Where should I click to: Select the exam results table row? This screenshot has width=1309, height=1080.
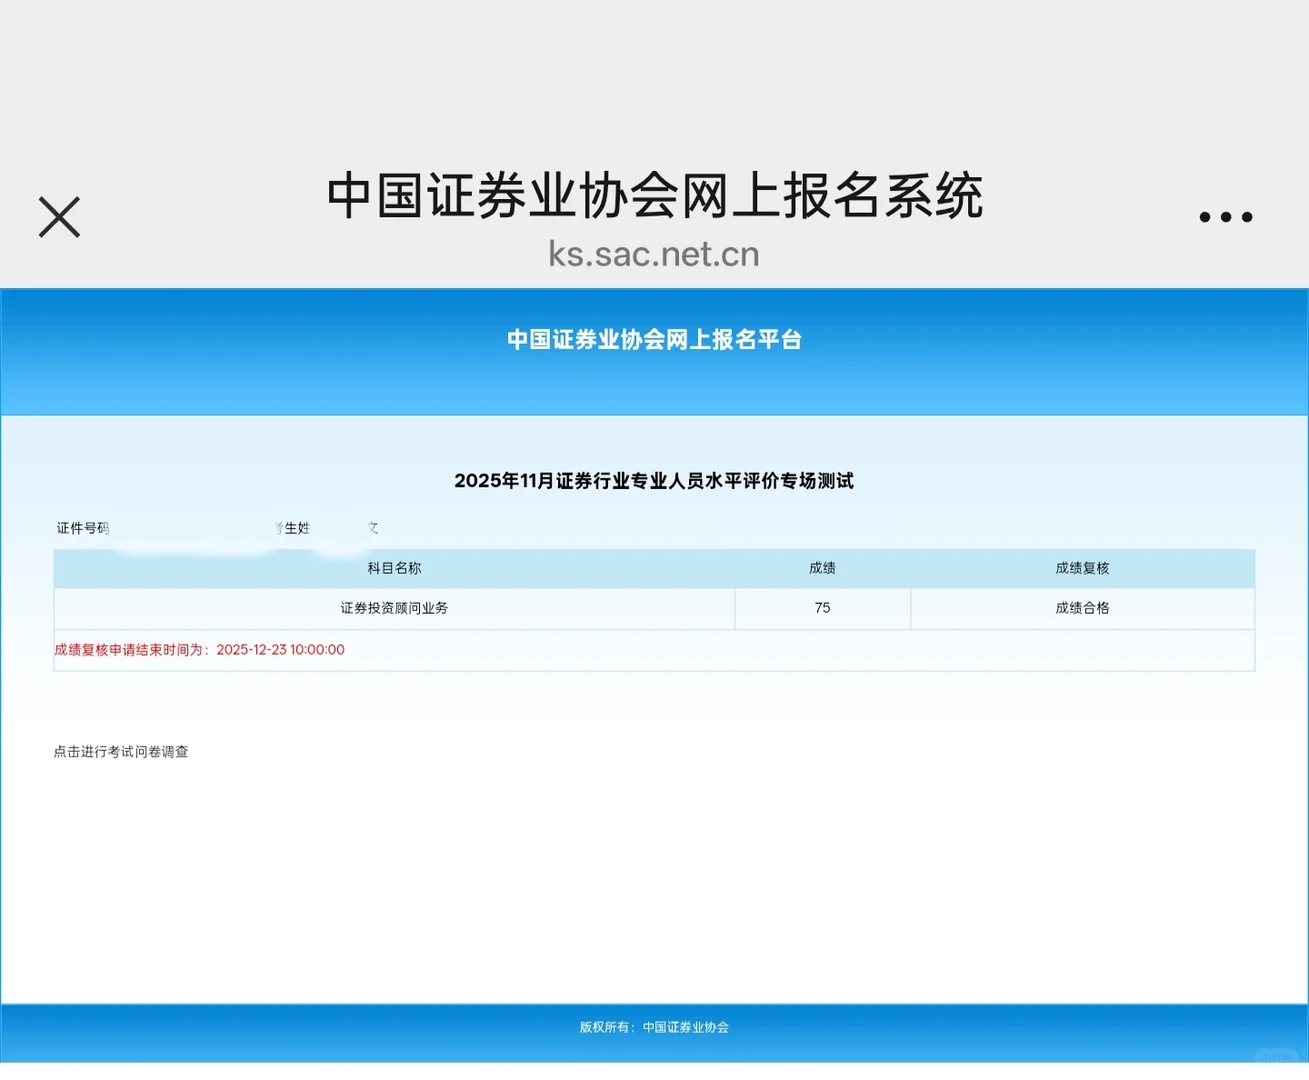pos(654,608)
